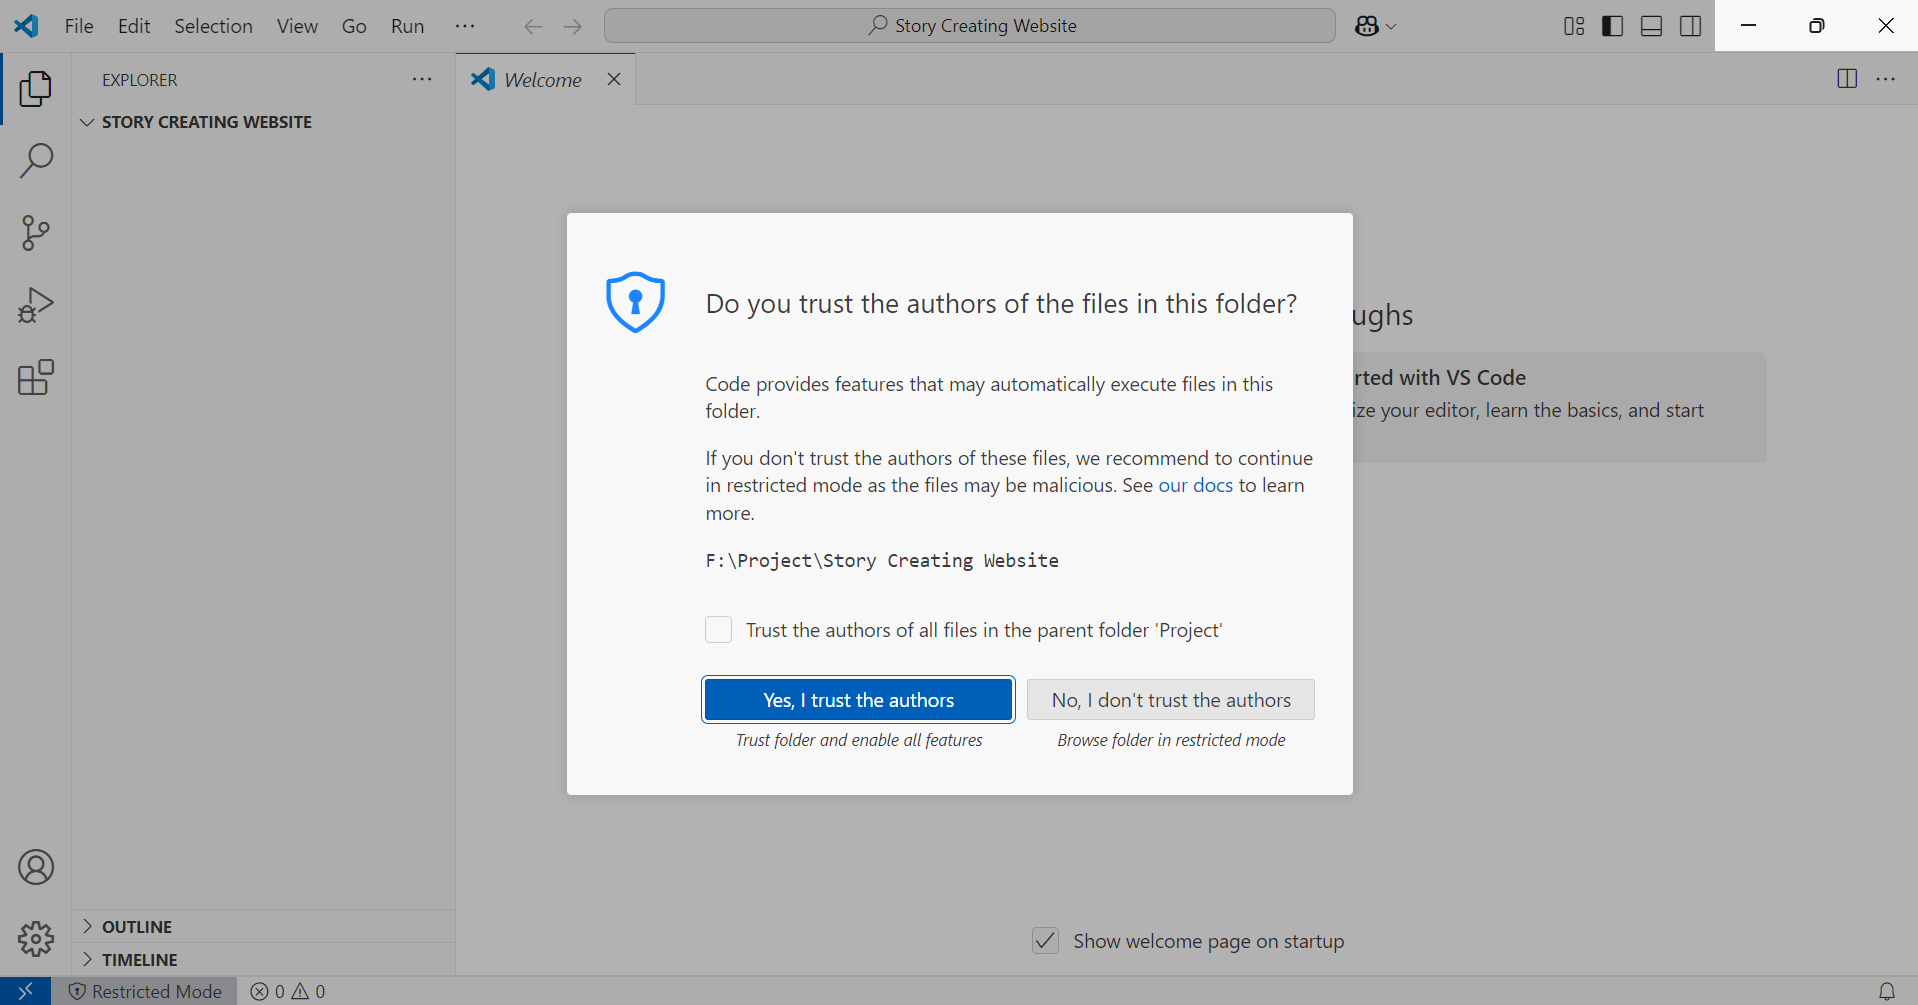Toggle the bottom panel icon
The width and height of the screenshot is (1918, 1005).
tap(1652, 26)
